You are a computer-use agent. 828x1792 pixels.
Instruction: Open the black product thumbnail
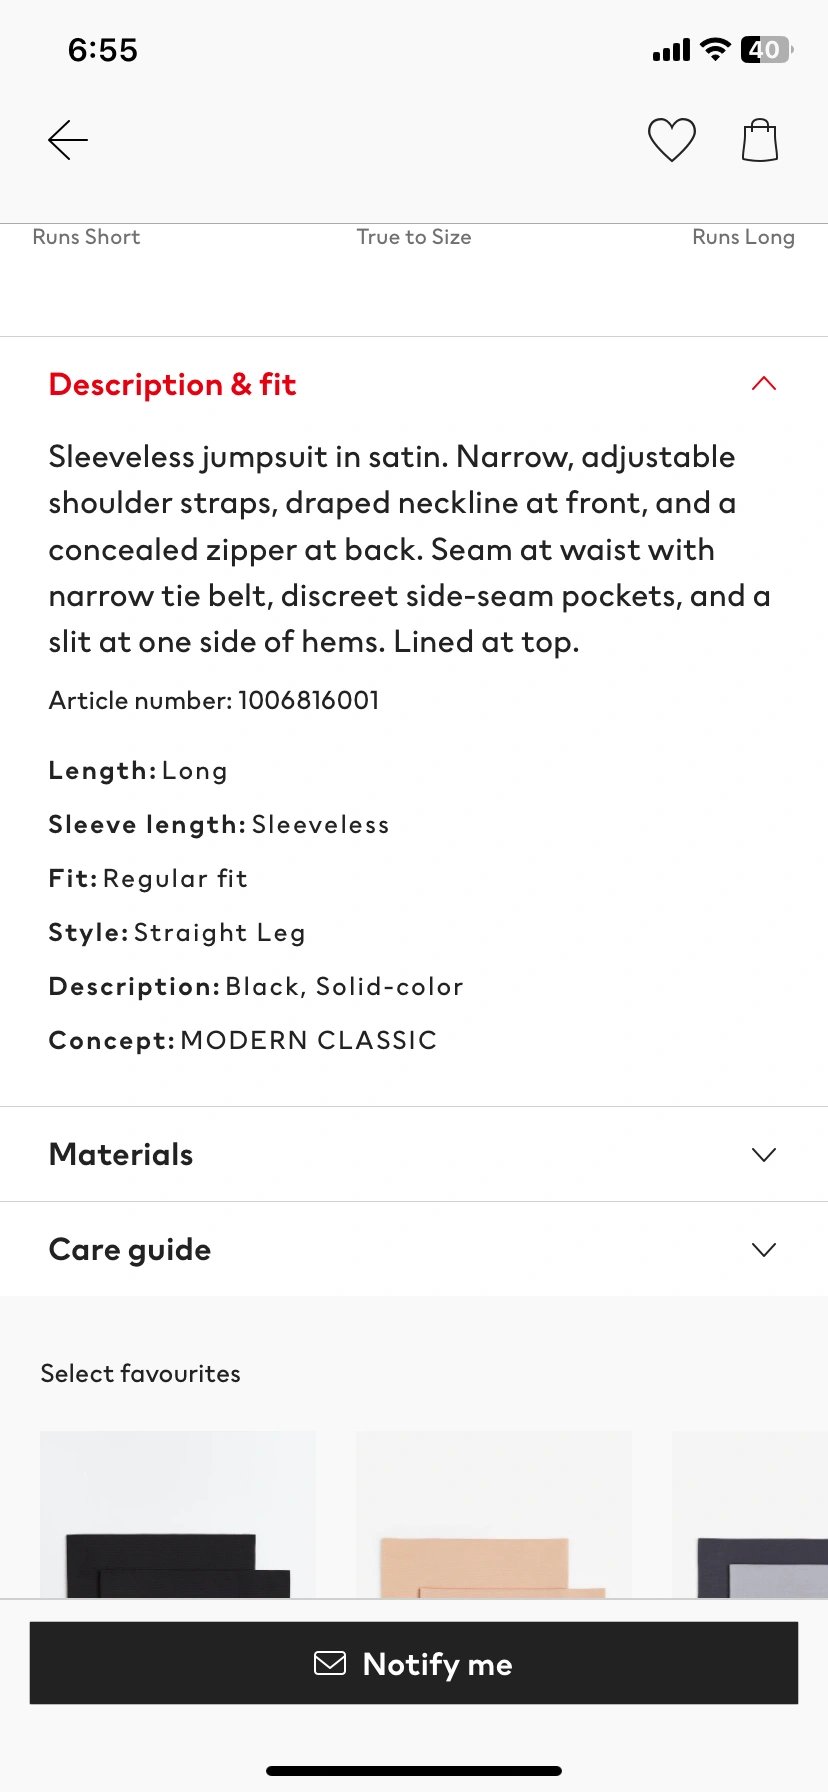pyautogui.click(x=178, y=1515)
